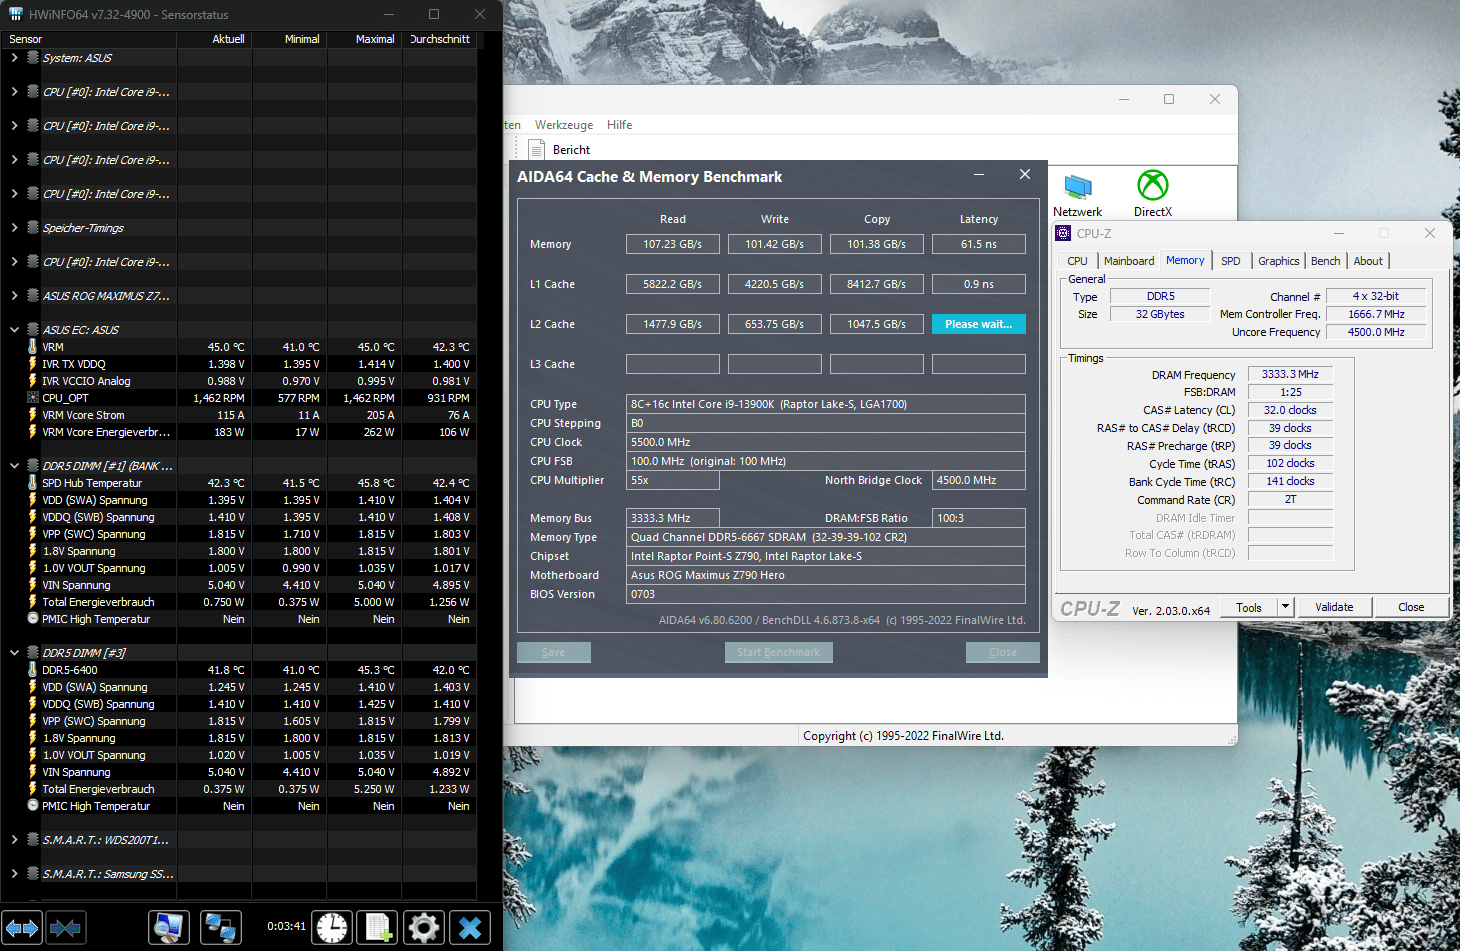The height and width of the screenshot is (951, 1460).
Task: Click the DRAM Frequency 3333.3 MHz value in CPU-Z
Action: tap(1290, 374)
